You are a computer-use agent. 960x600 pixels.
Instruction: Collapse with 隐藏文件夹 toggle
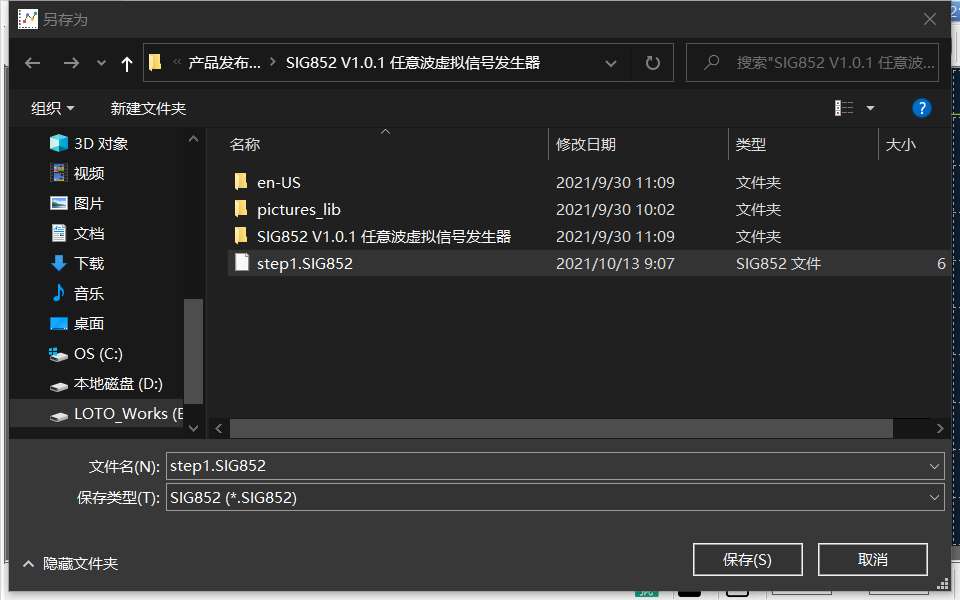70,563
